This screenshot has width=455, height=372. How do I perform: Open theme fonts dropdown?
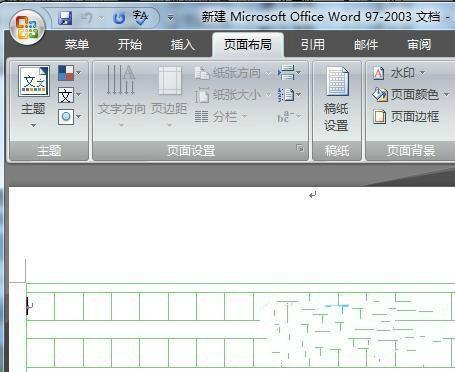[69, 95]
